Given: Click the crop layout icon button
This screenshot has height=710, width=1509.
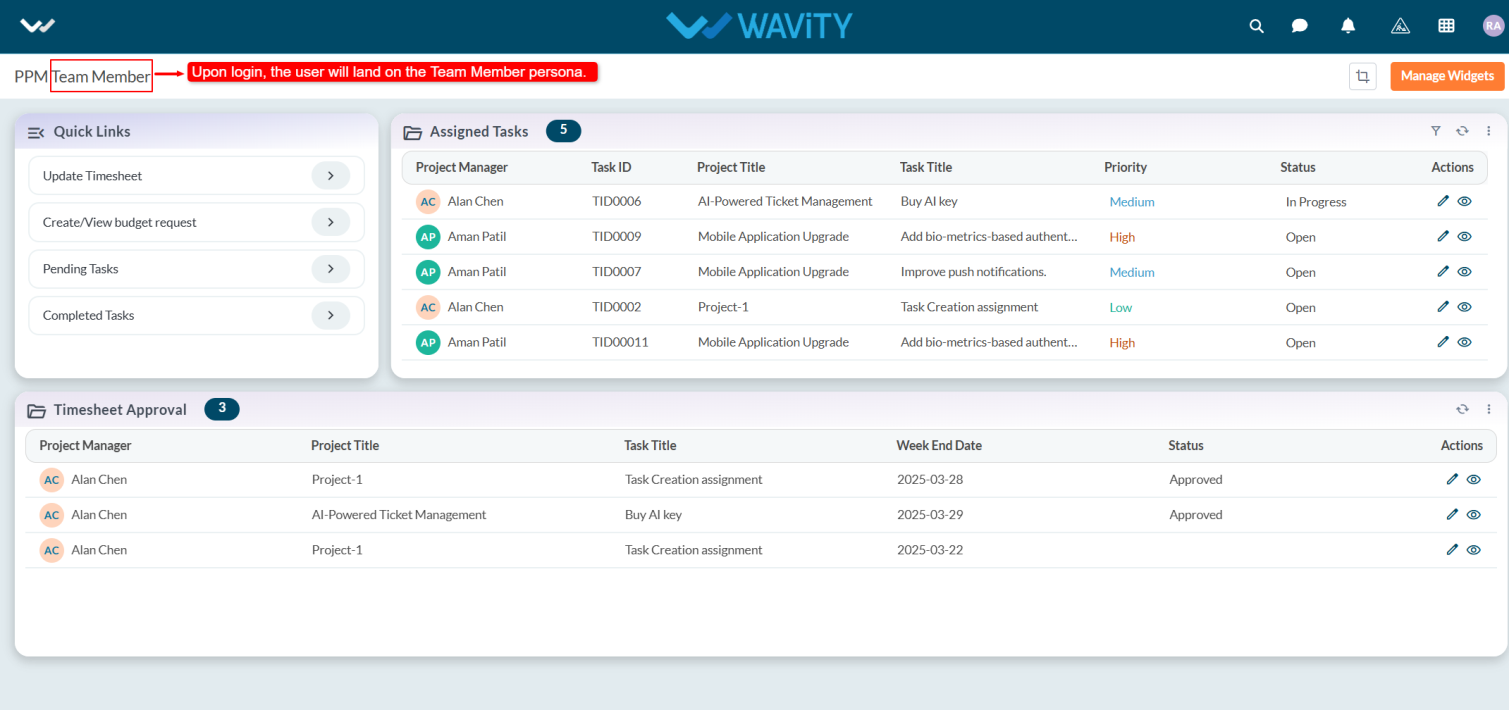Looking at the screenshot, I should [1362, 76].
